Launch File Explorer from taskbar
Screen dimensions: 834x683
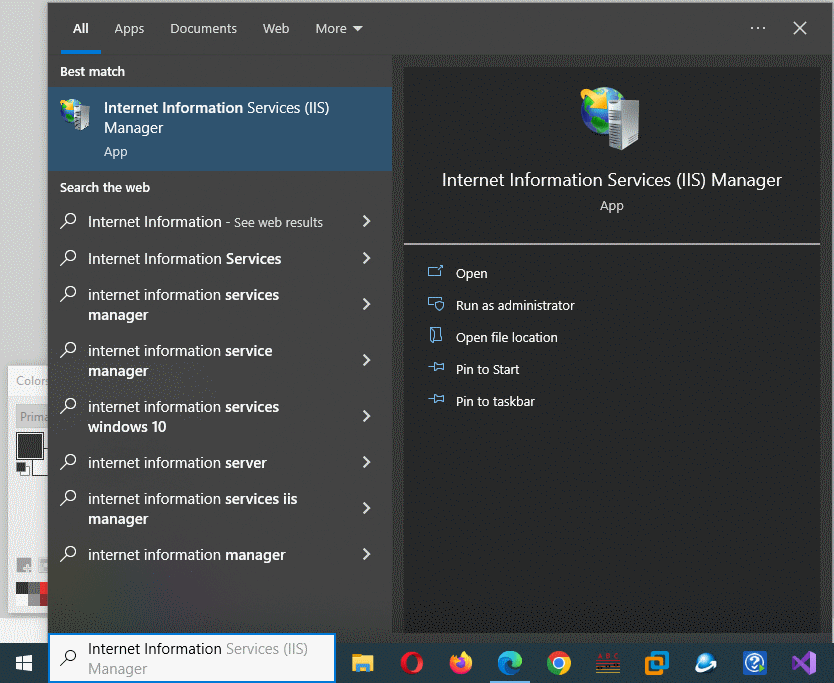point(363,663)
